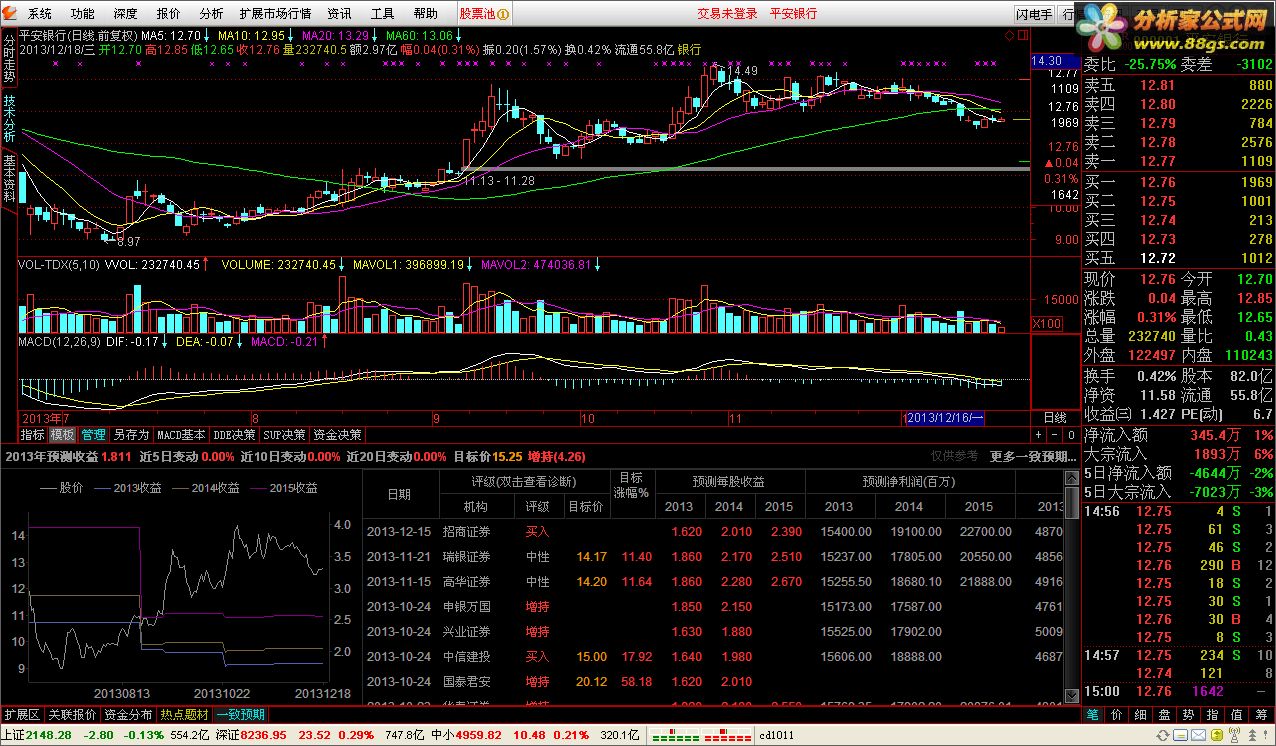Switch to 技术分析 side tab

click(9, 120)
